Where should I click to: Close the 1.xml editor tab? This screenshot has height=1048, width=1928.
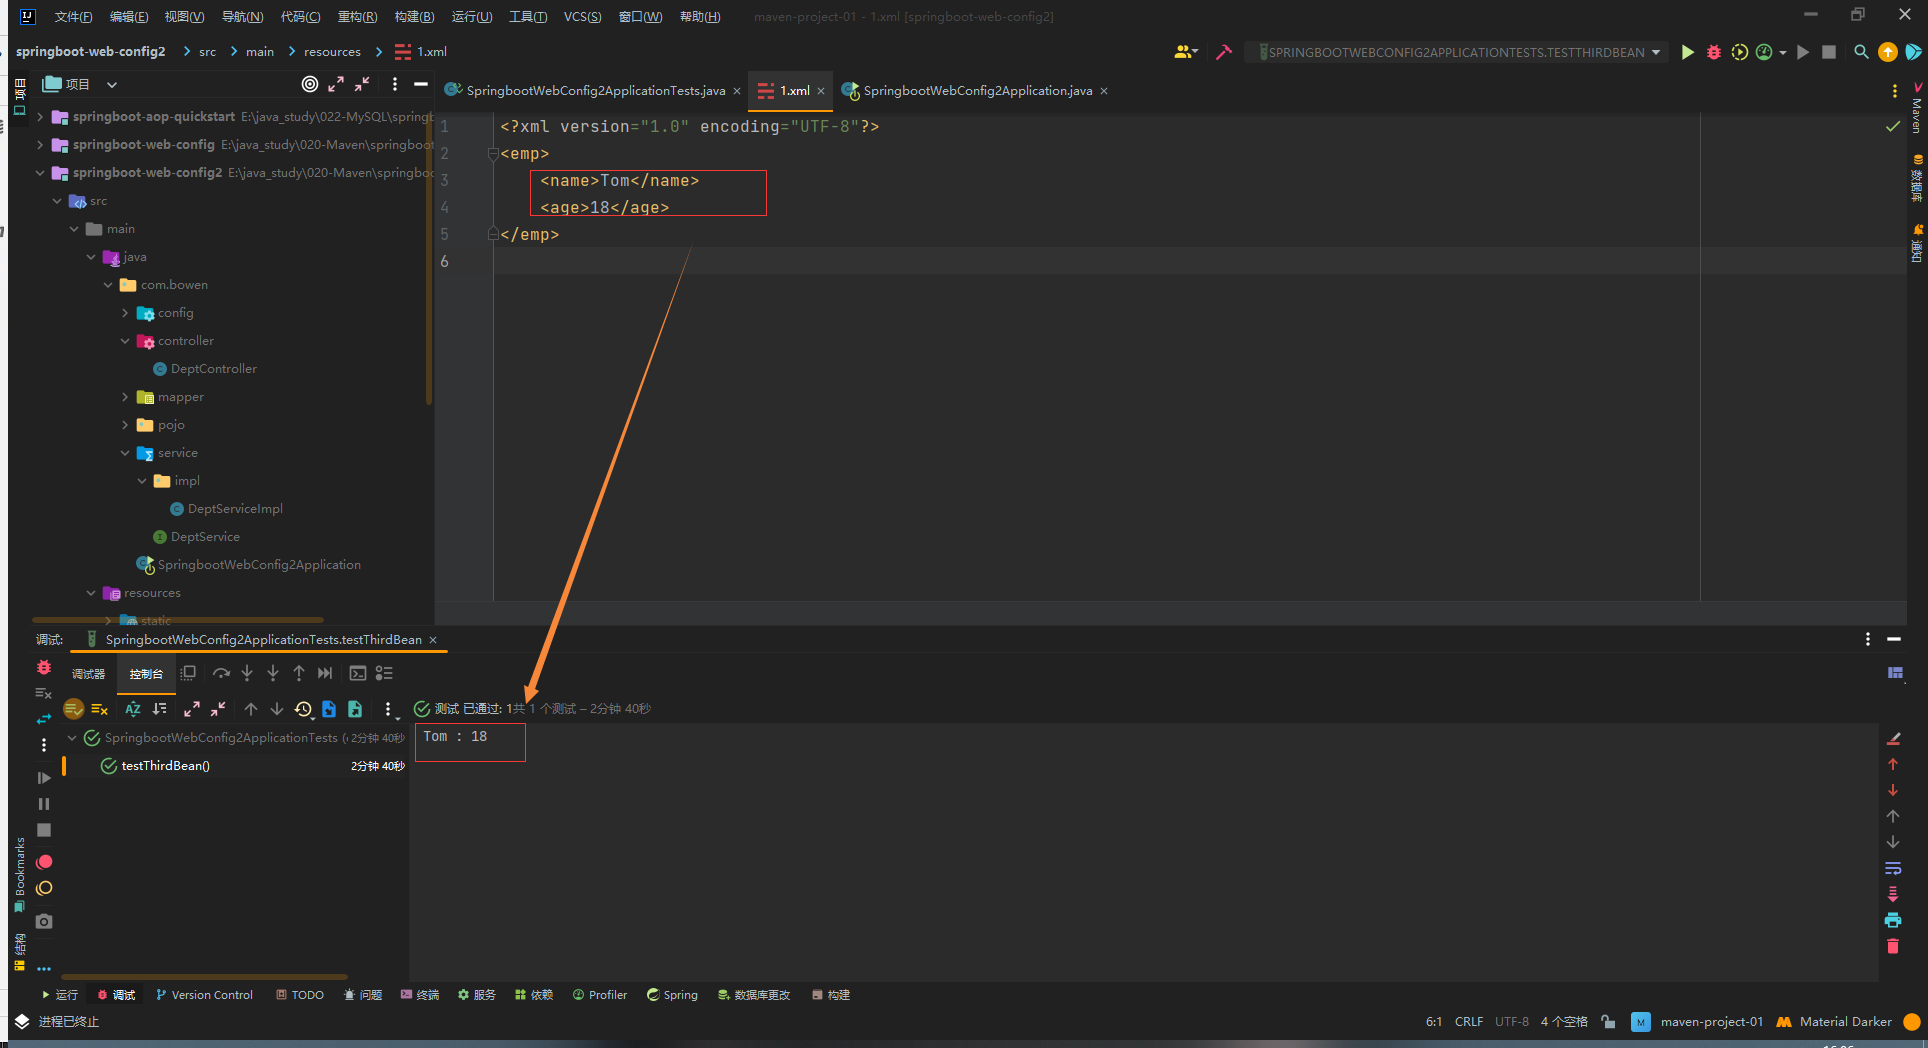click(x=821, y=91)
